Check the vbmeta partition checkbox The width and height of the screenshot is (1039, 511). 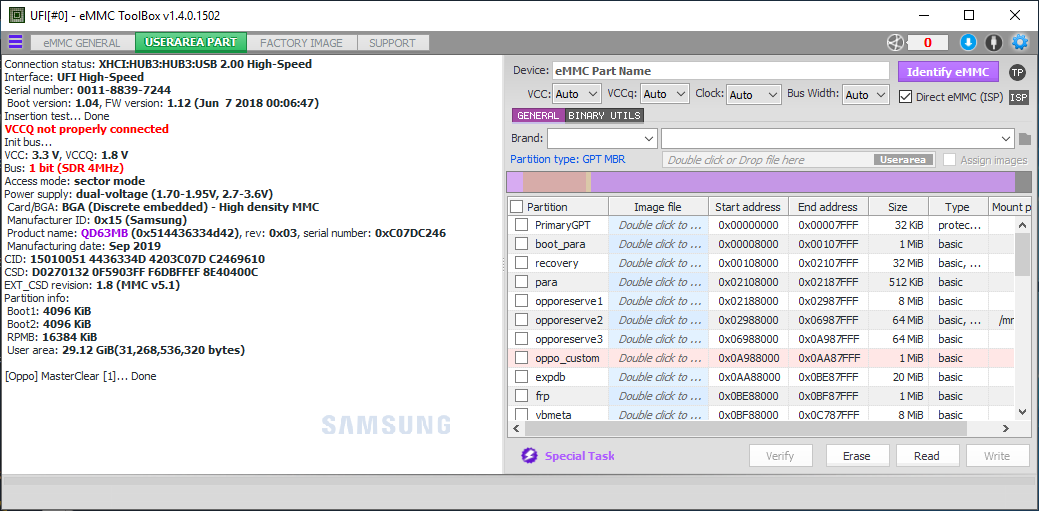[521, 415]
